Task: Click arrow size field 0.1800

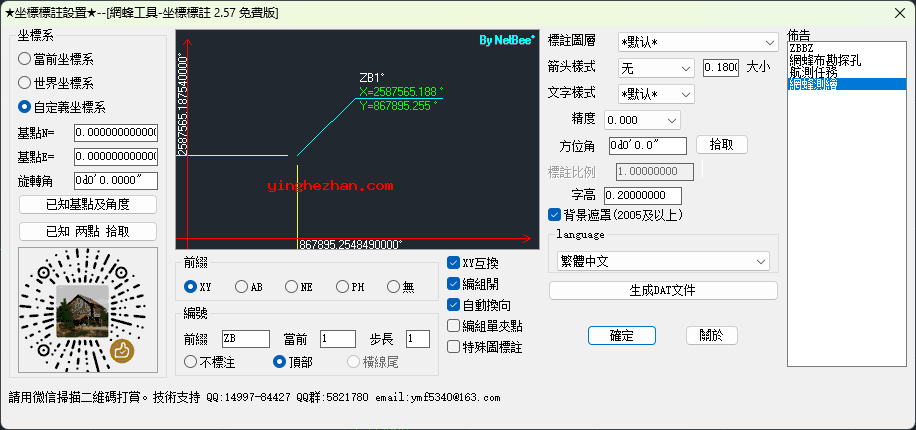Action: click(x=721, y=68)
